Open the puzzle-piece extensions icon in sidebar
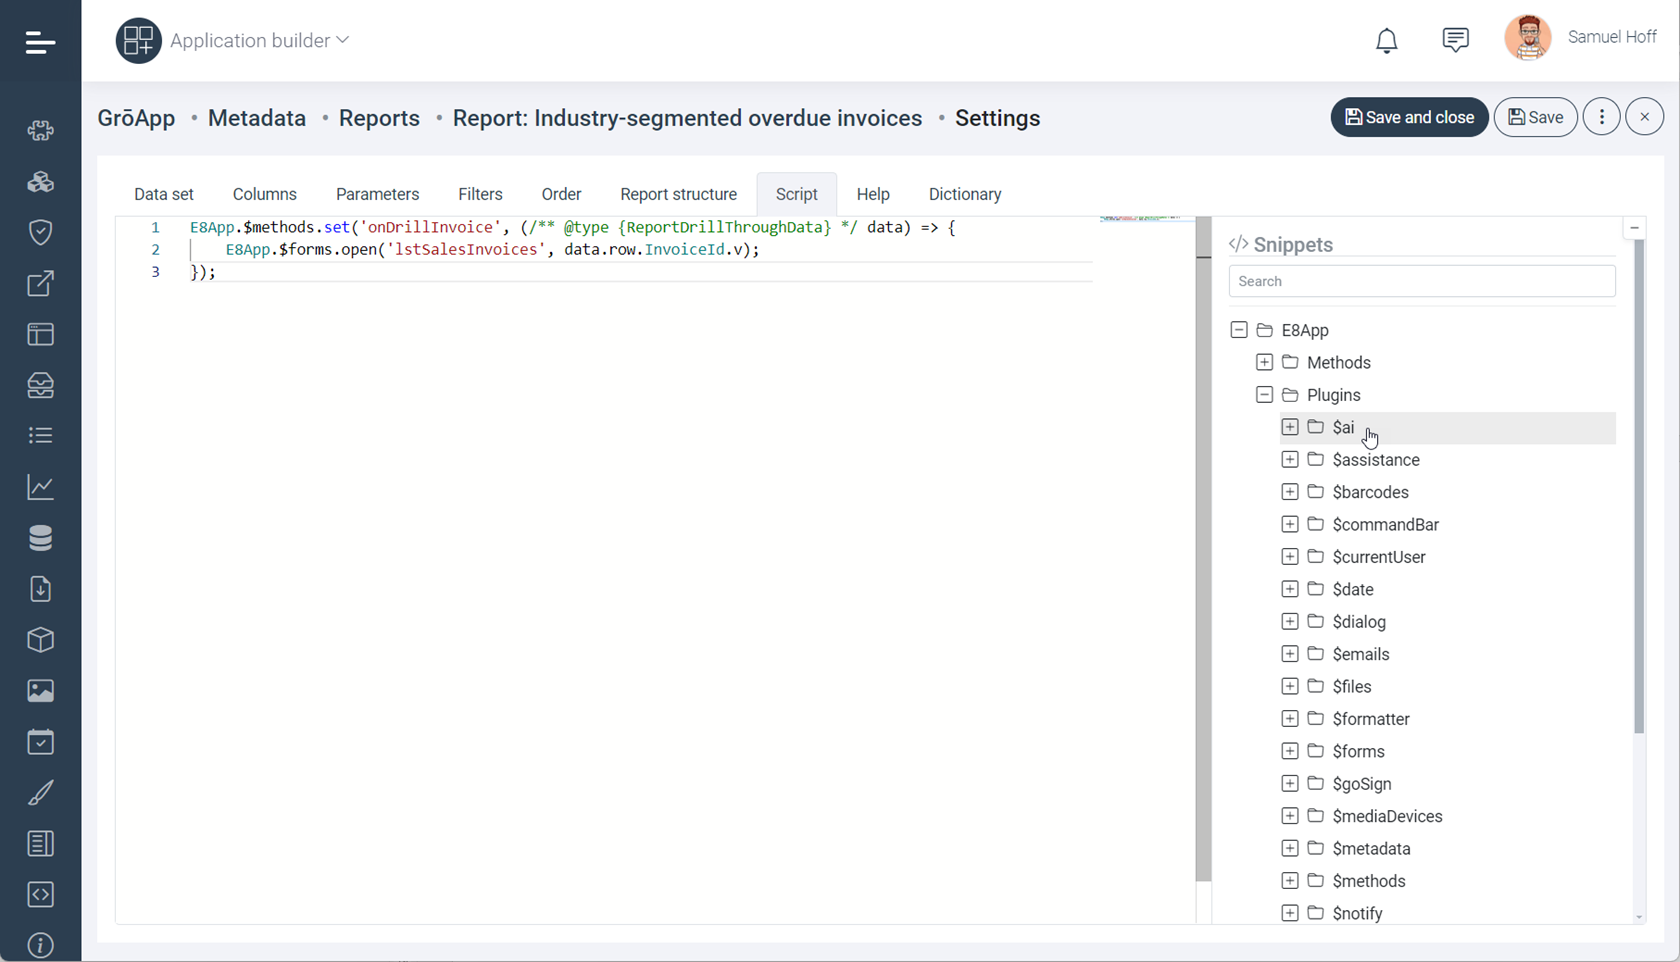The width and height of the screenshot is (1680, 962). 40,131
